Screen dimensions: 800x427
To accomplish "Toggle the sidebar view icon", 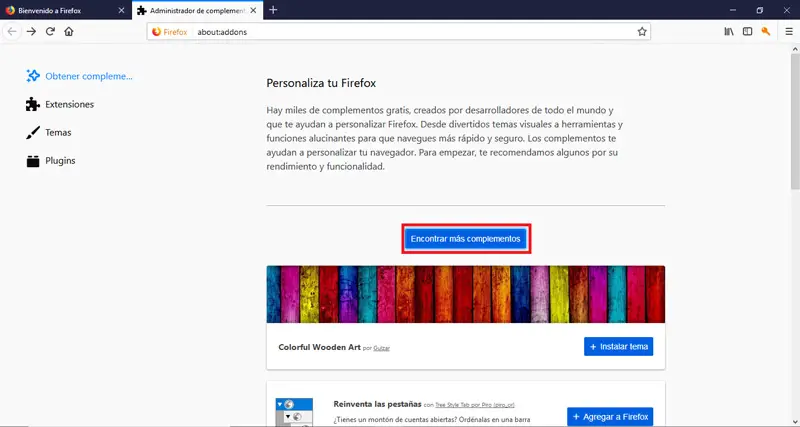I will tap(747, 32).
